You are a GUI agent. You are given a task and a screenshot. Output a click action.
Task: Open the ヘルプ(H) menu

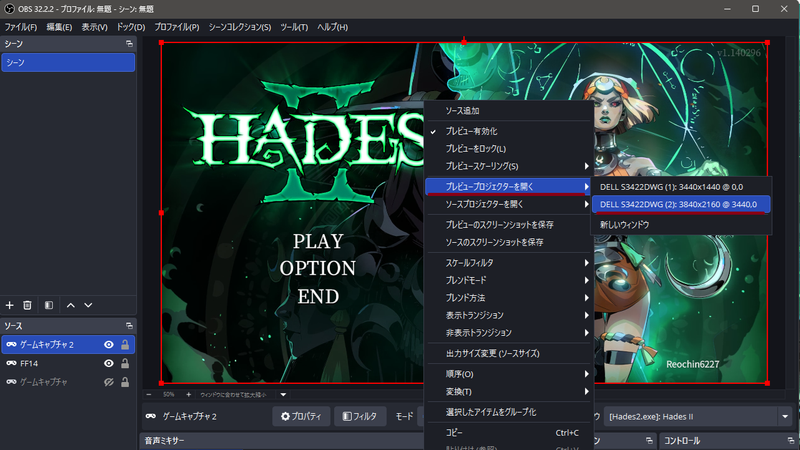pyautogui.click(x=333, y=27)
